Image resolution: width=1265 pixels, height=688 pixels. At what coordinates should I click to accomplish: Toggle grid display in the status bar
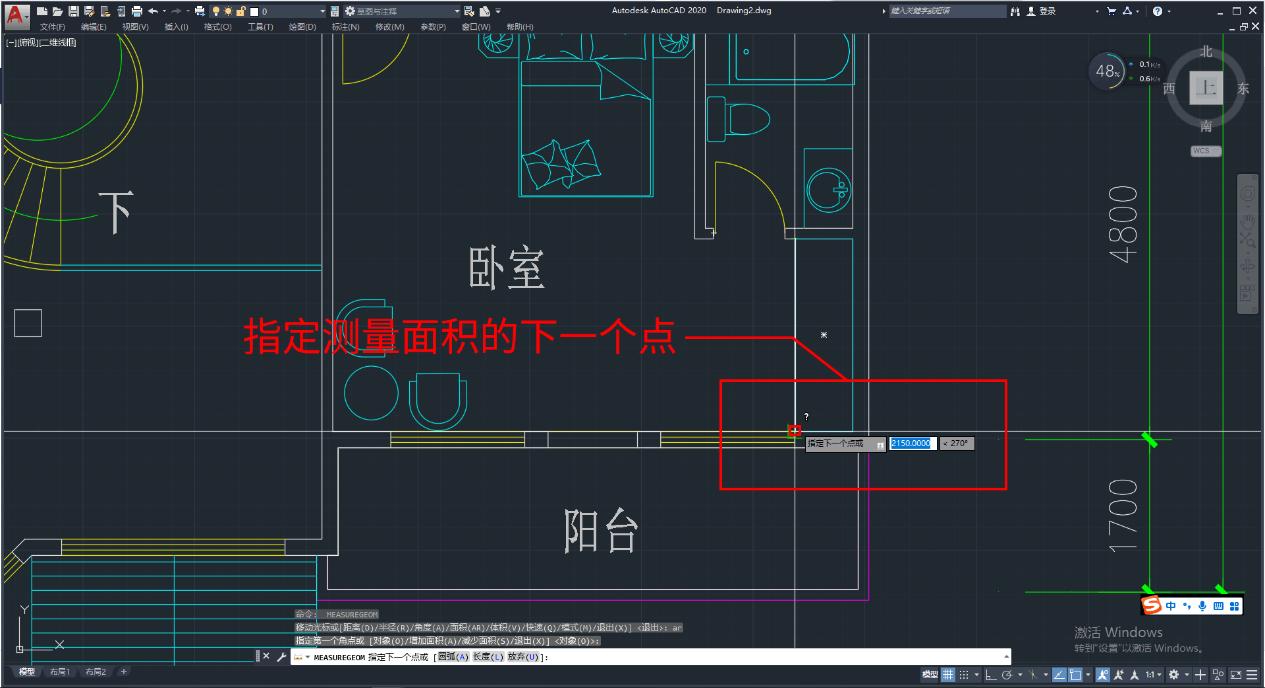[946, 672]
